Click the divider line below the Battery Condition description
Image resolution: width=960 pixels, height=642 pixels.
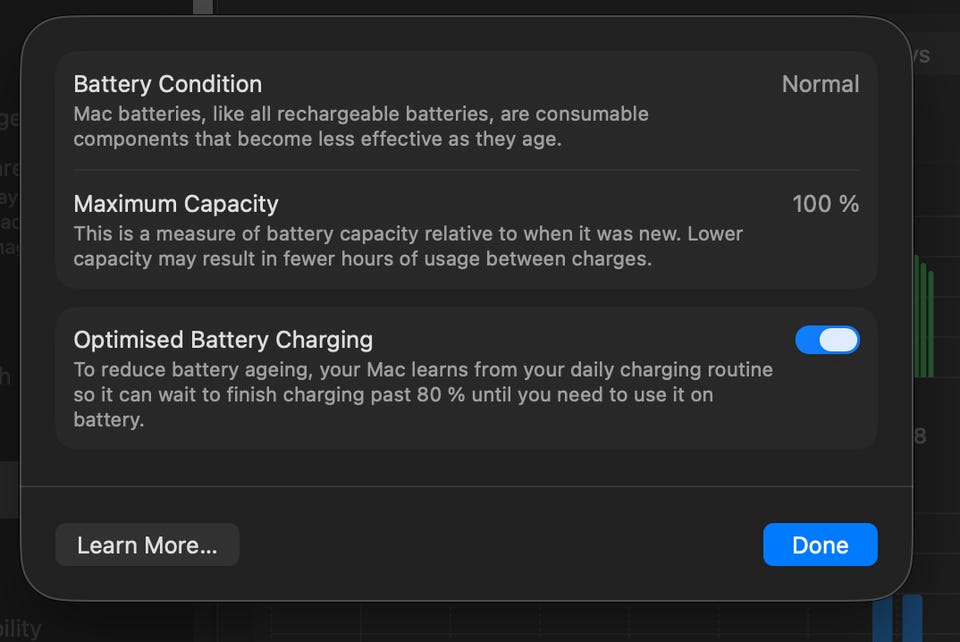(466, 170)
